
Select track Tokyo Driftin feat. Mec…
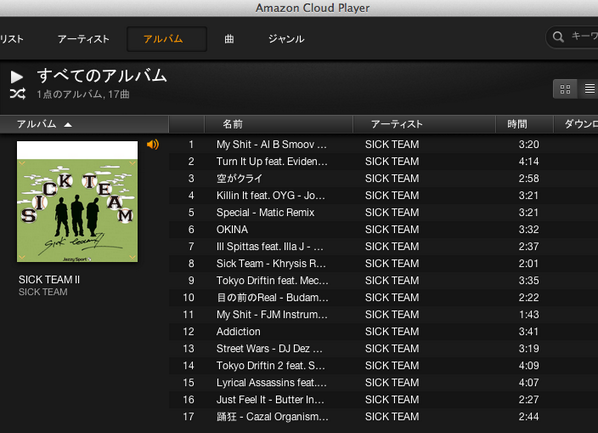coord(272,280)
